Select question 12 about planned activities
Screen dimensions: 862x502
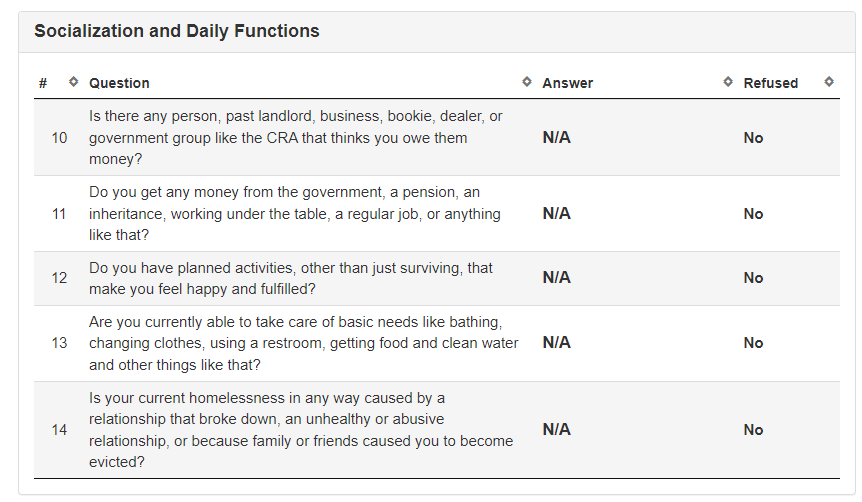[x=290, y=279]
